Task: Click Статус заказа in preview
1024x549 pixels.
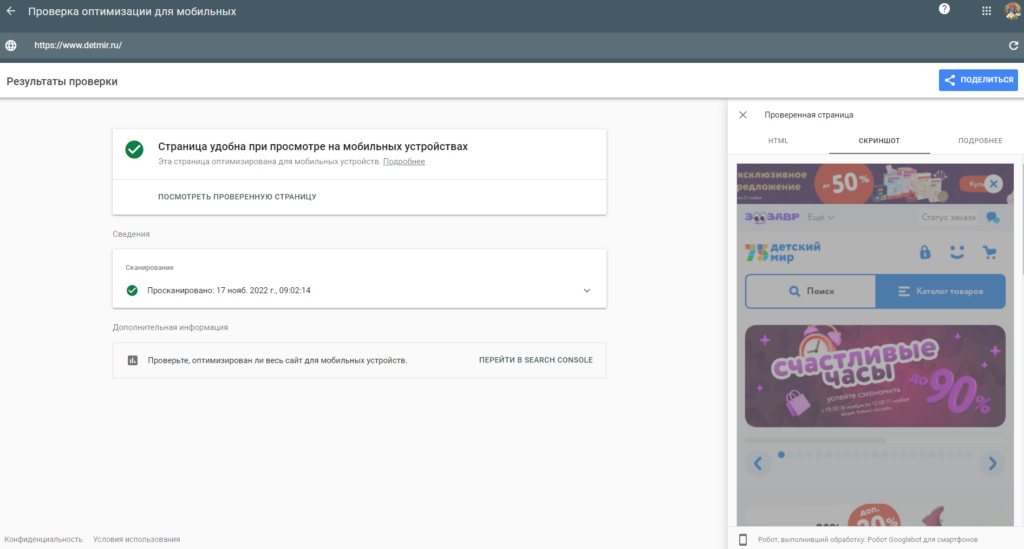Action: [x=948, y=217]
